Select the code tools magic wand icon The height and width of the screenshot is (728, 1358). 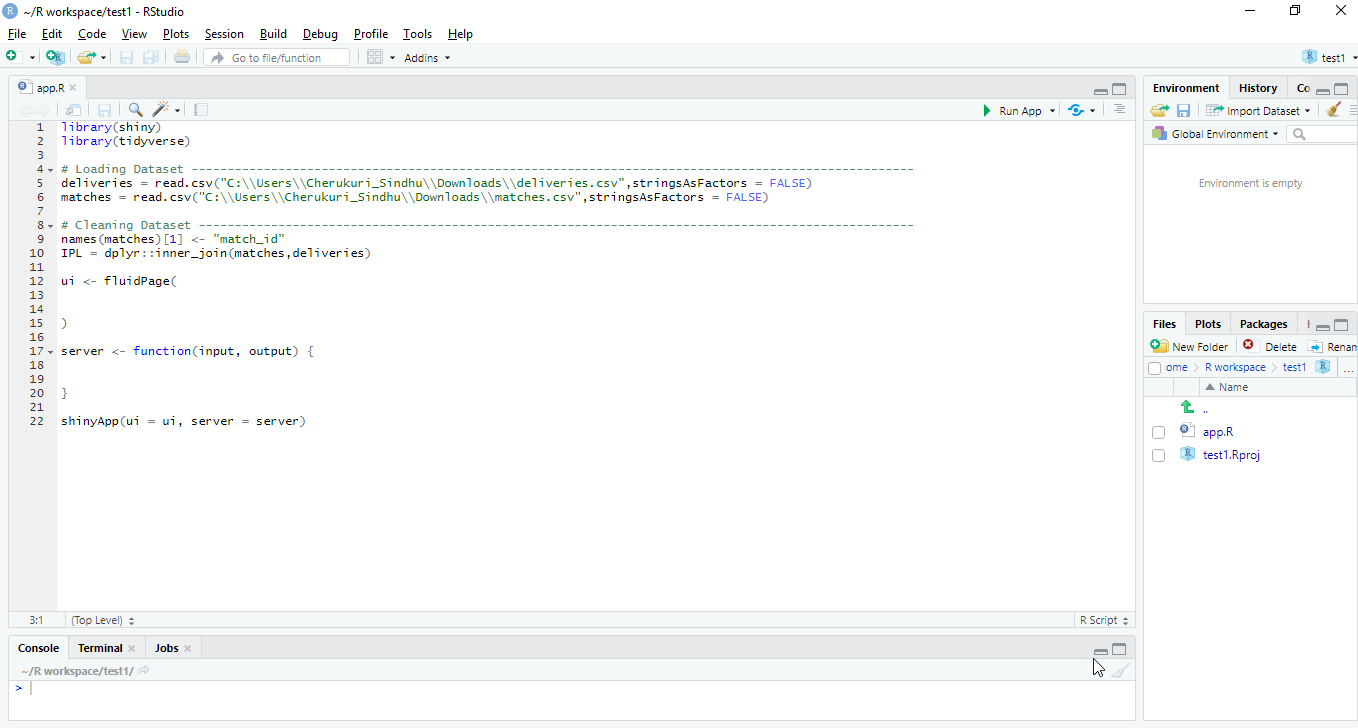(x=160, y=110)
